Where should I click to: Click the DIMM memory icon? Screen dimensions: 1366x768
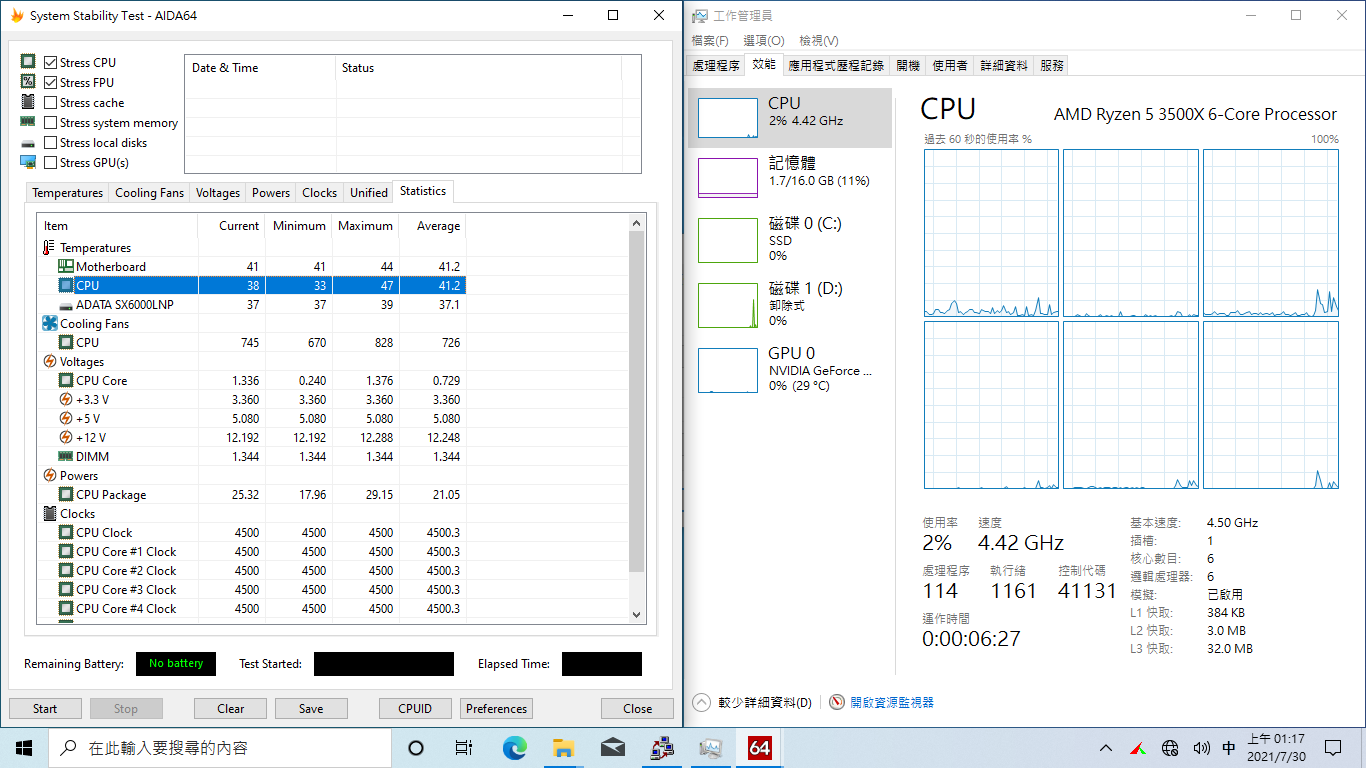(x=66, y=457)
